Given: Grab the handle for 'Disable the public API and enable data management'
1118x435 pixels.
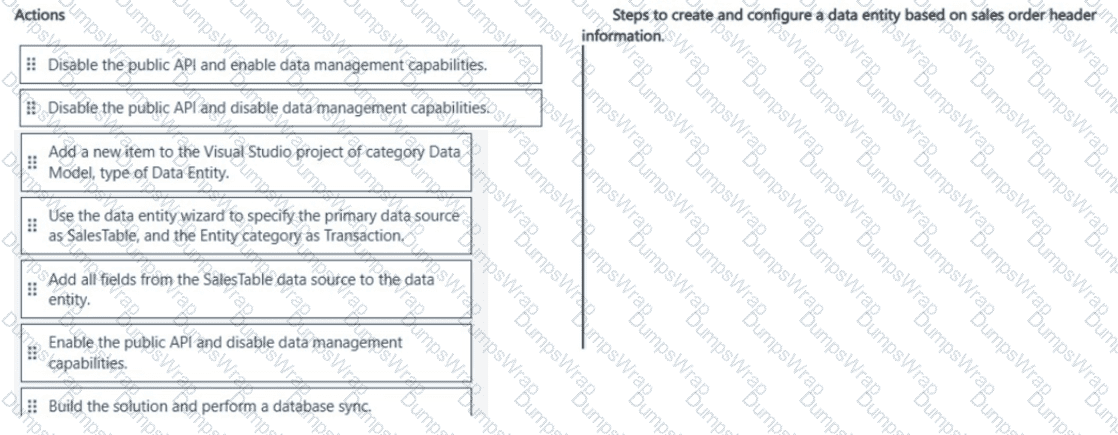Looking at the screenshot, I should (31, 64).
